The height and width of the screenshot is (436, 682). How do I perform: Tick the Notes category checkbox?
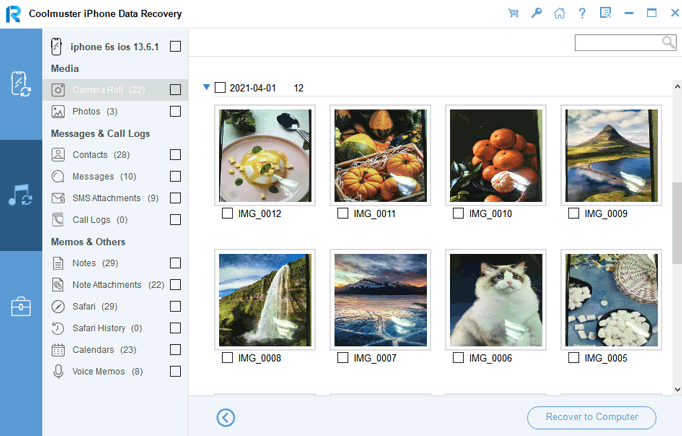pos(175,263)
